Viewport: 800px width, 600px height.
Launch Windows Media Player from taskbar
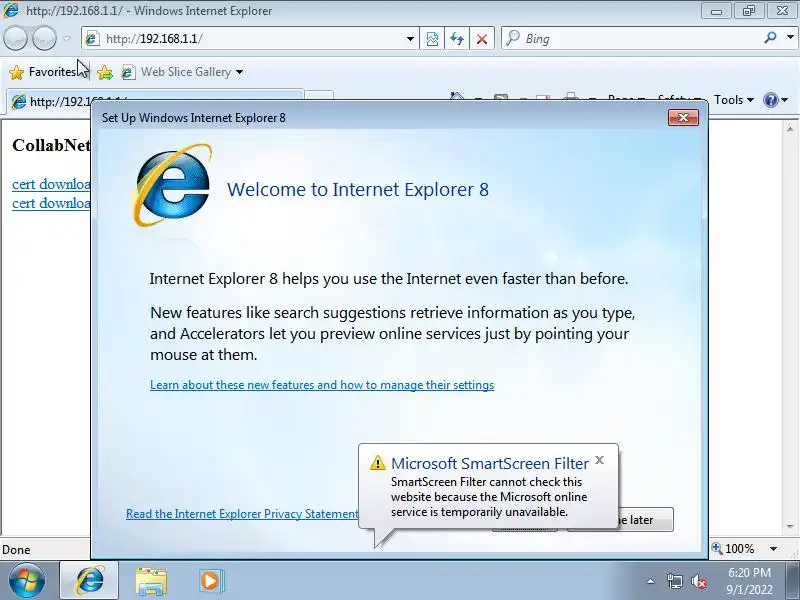tap(211, 581)
